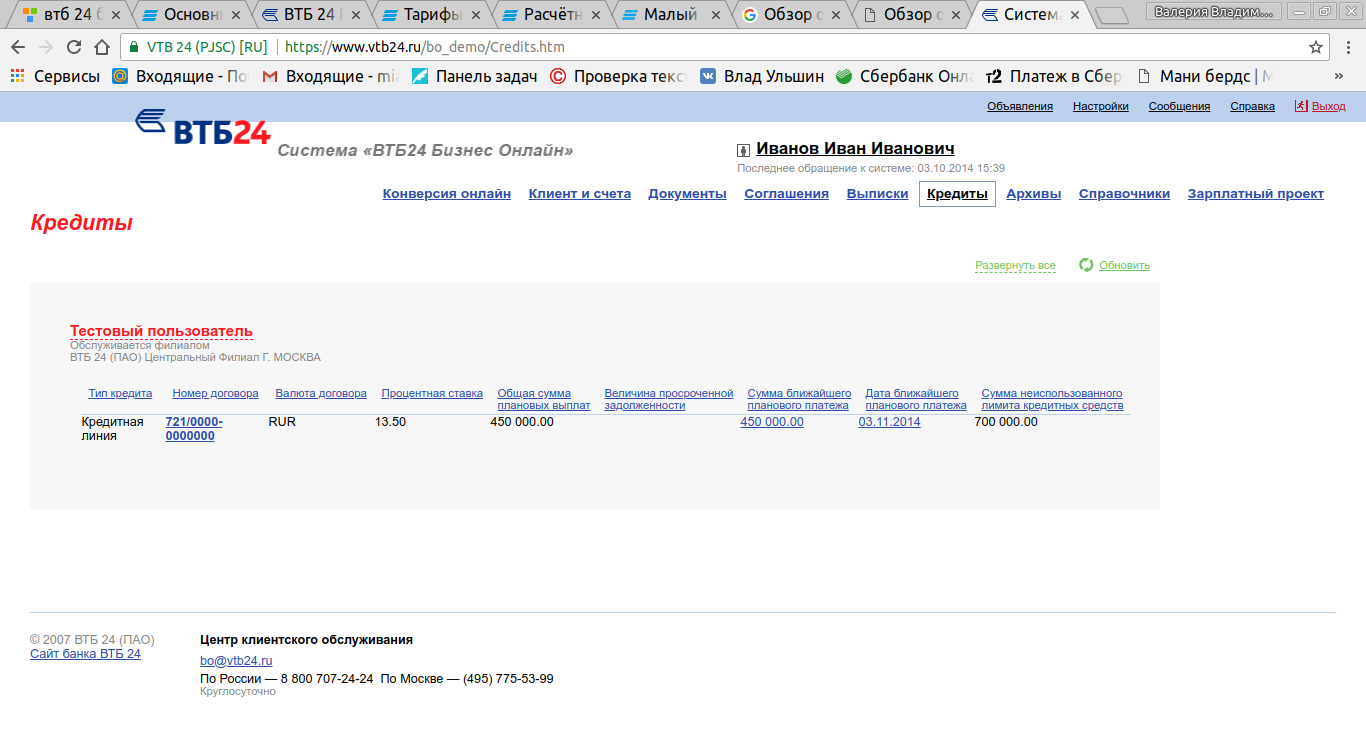Sort by the Тип кредита column
Screen dimensions: 1366x738
pos(120,393)
